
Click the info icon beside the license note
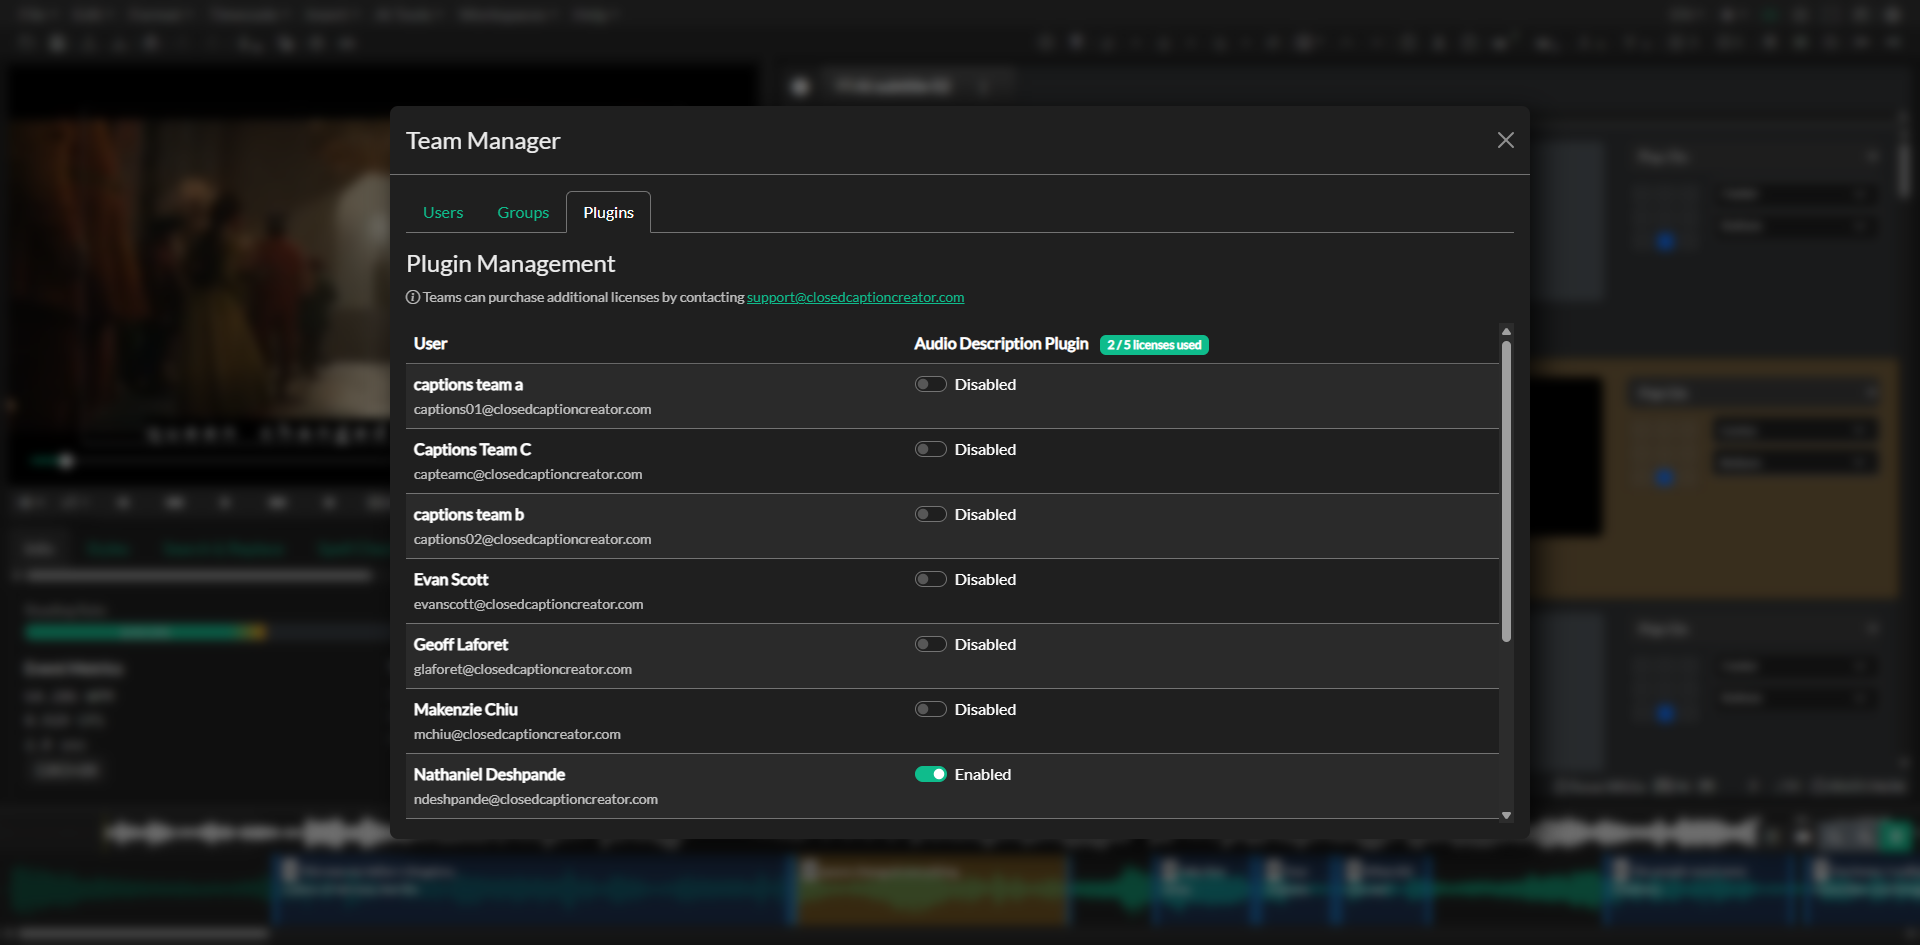click(413, 297)
